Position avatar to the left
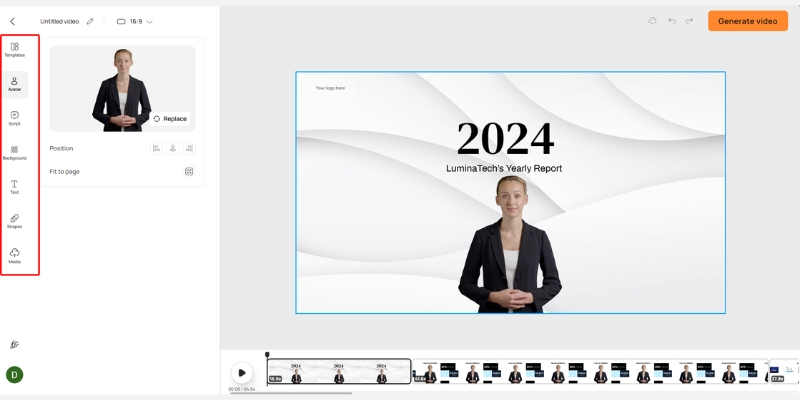 [x=156, y=148]
